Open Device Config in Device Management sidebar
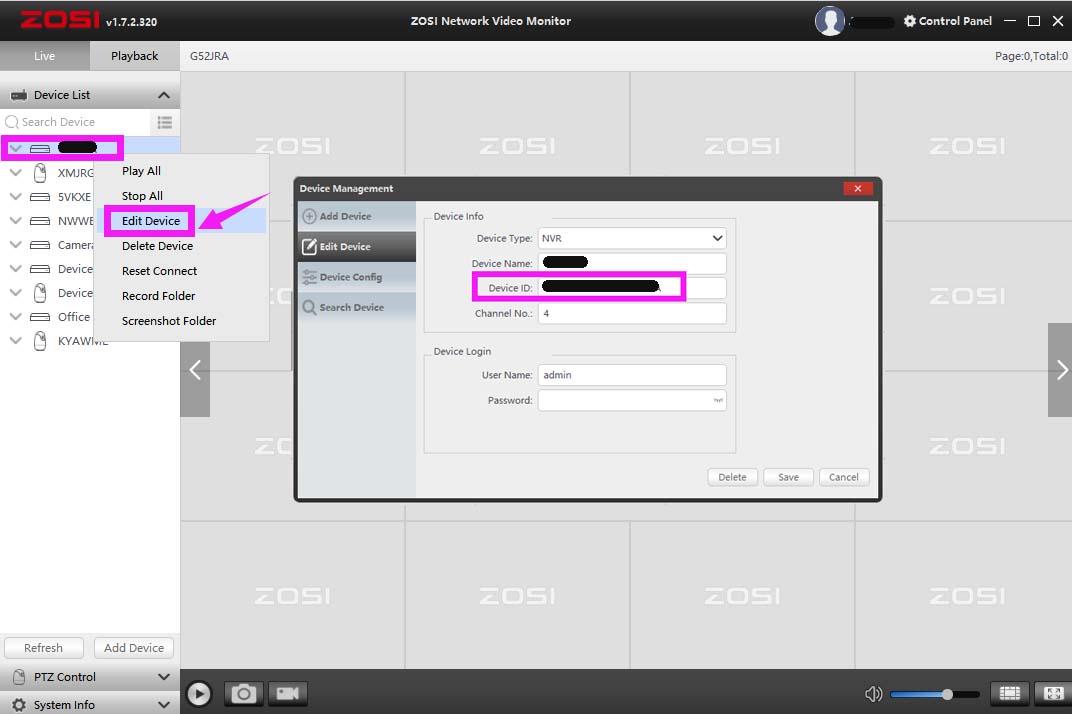1072x714 pixels. (357, 277)
